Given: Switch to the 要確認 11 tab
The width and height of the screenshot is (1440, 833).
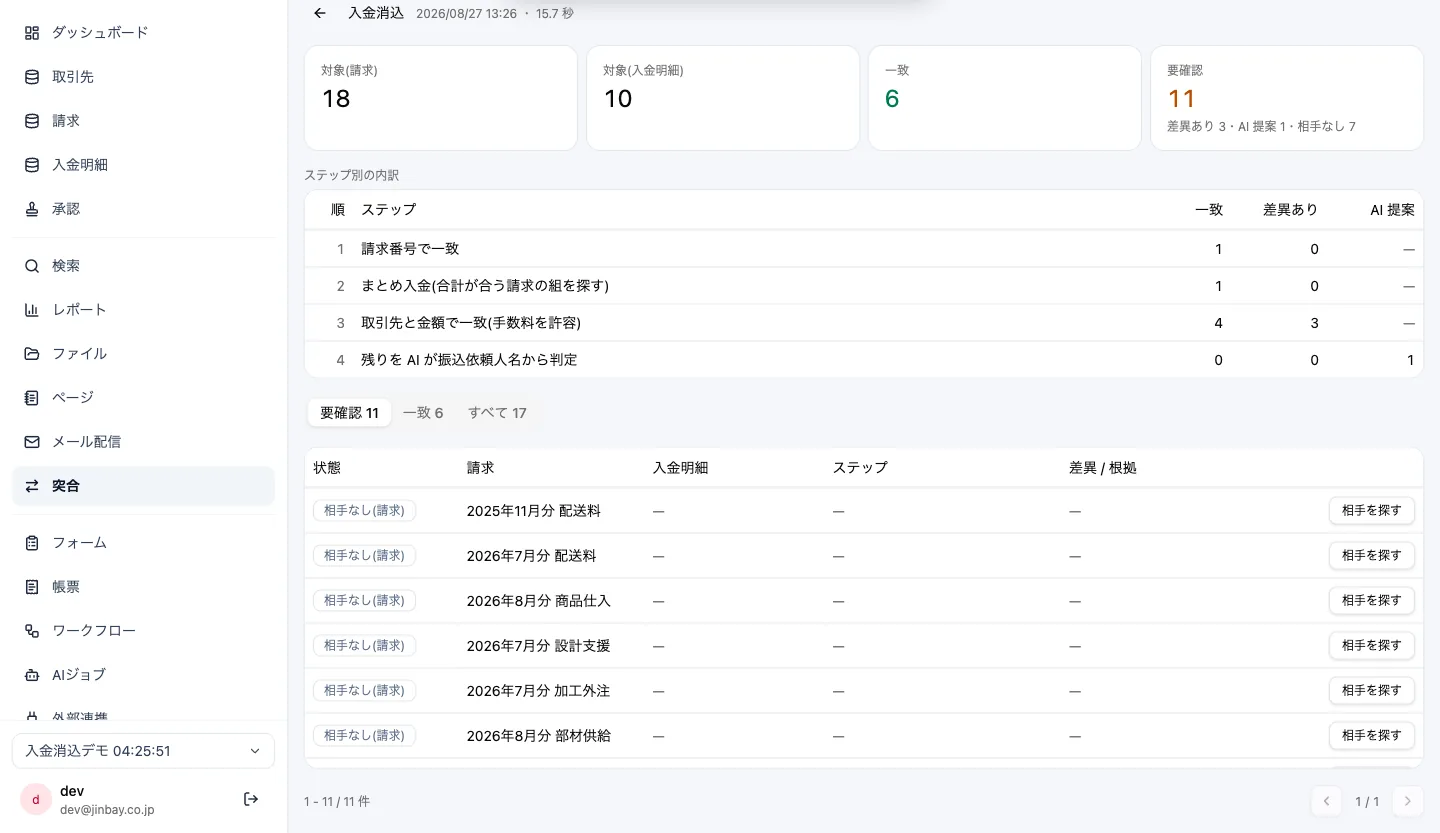Looking at the screenshot, I should click(349, 412).
